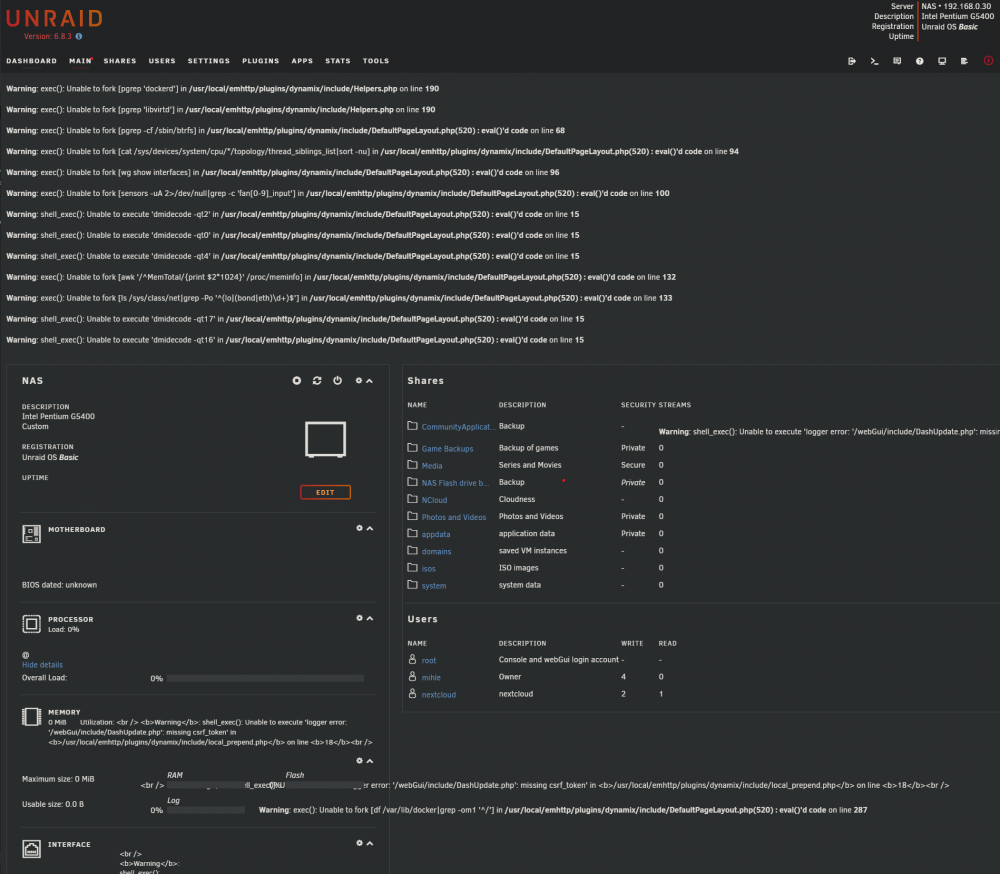This screenshot has width=1000, height=874.
Task: Open the Main menu tab
Action: 80,61
